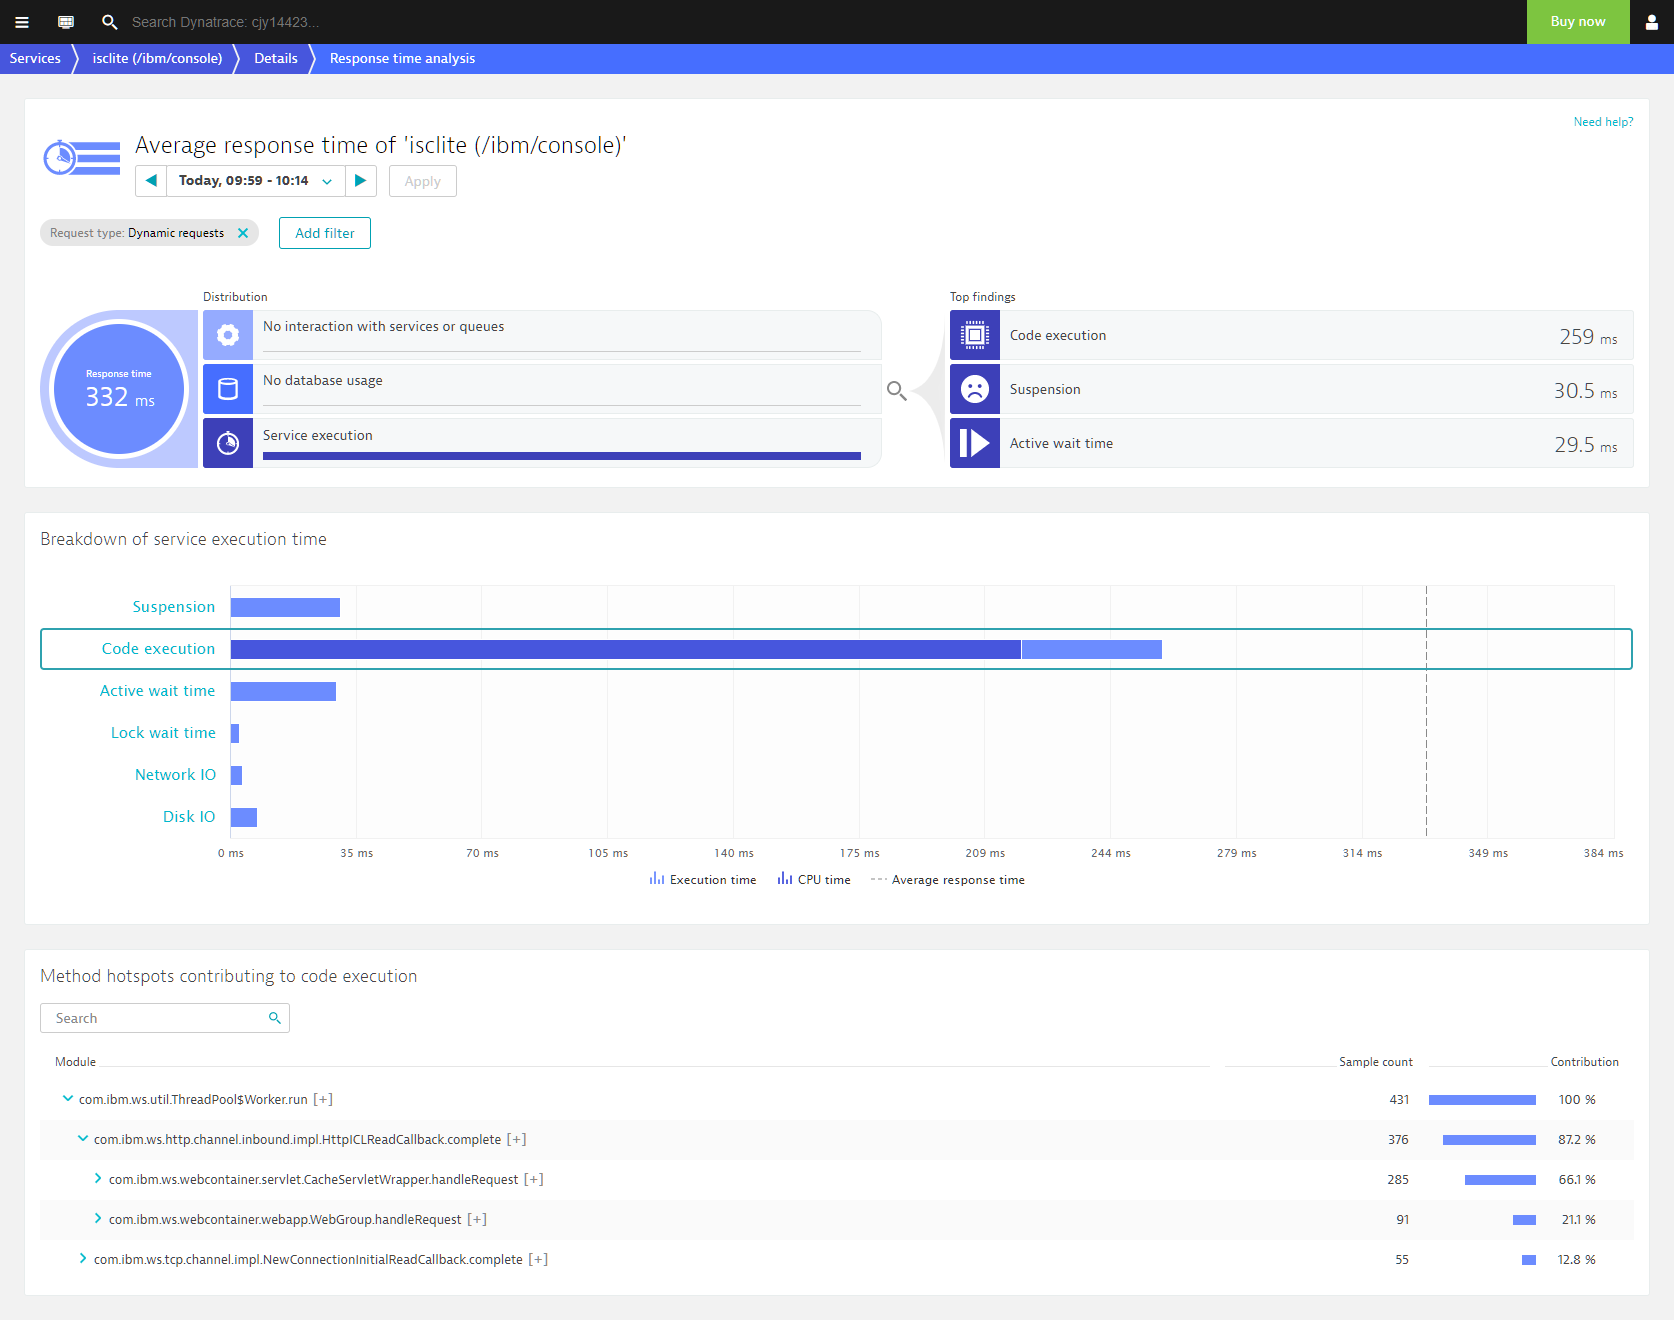Viewport: 1674px width, 1320px height.
Task: Go to Services breadcrumb
Action: [x=35, y=59]
